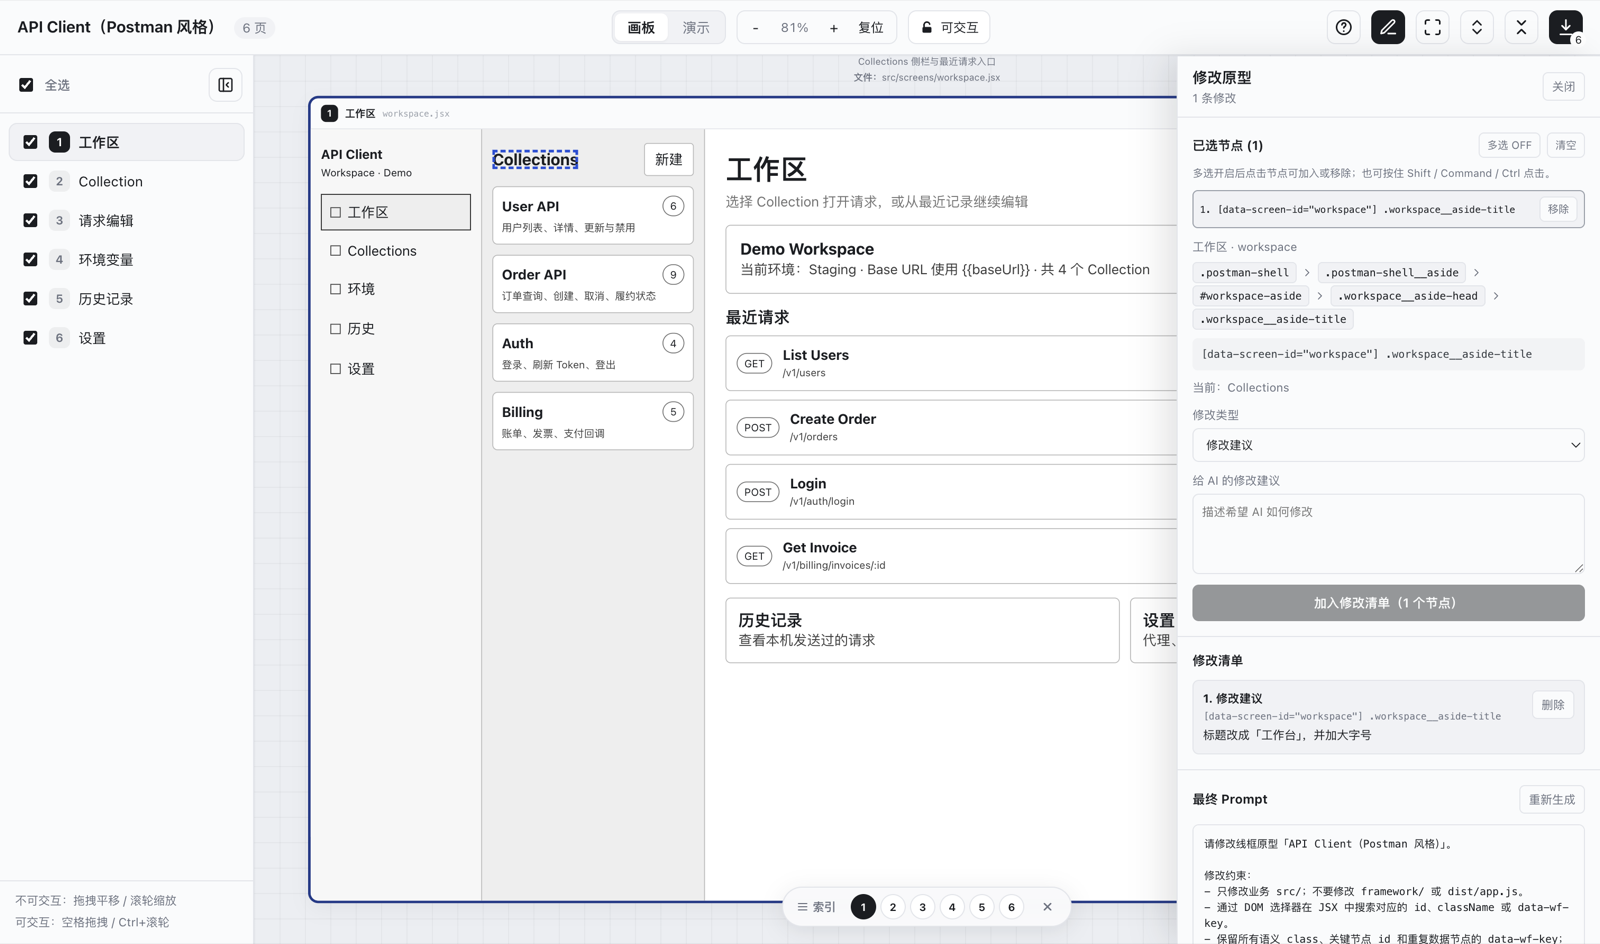Viewport: 1600px width, 944px height.
Task: Open the List Users recent request
Action: tap(951, 363)
